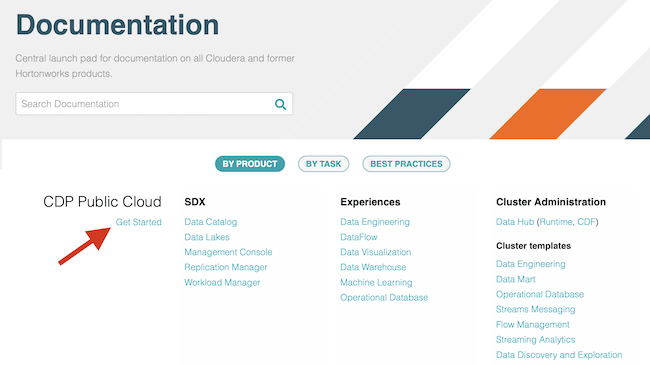Open the Get Started link
The height and width of the screenshot is (365, 650).
[138, 222]
